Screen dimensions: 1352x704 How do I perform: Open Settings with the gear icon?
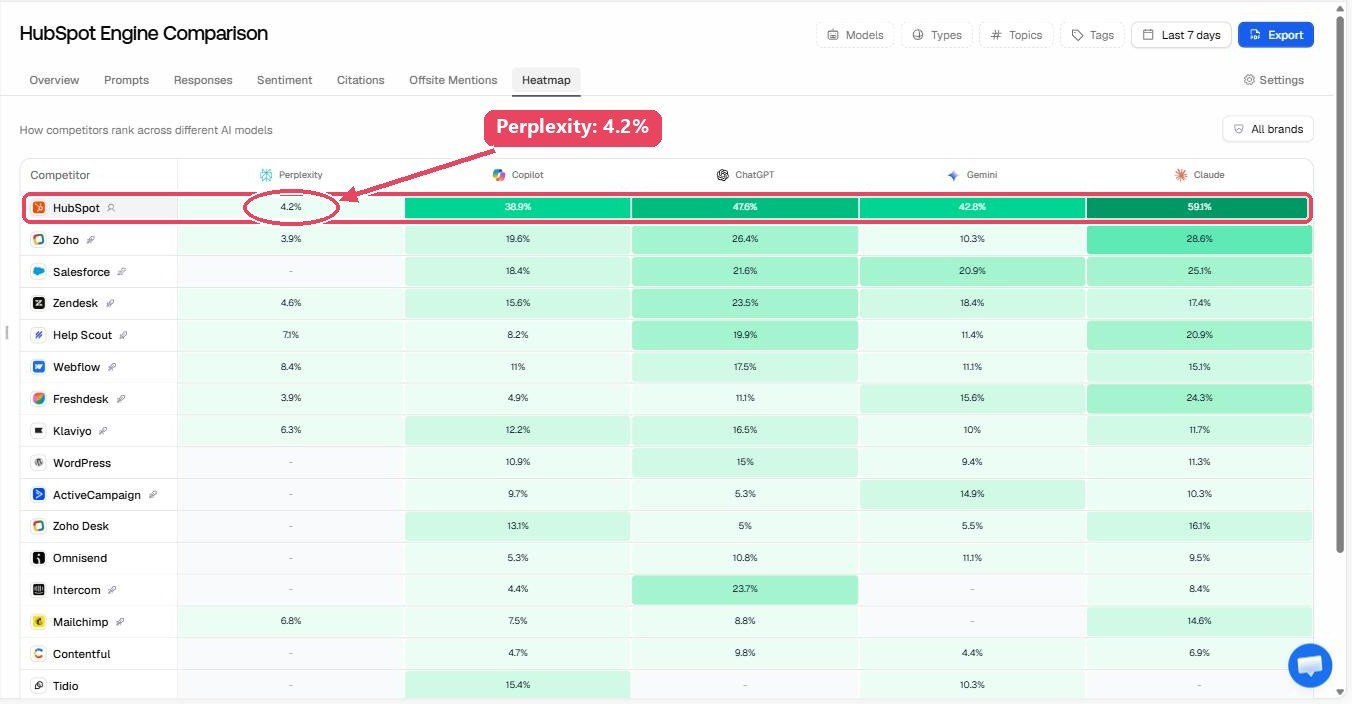[x=1274, y=80]
